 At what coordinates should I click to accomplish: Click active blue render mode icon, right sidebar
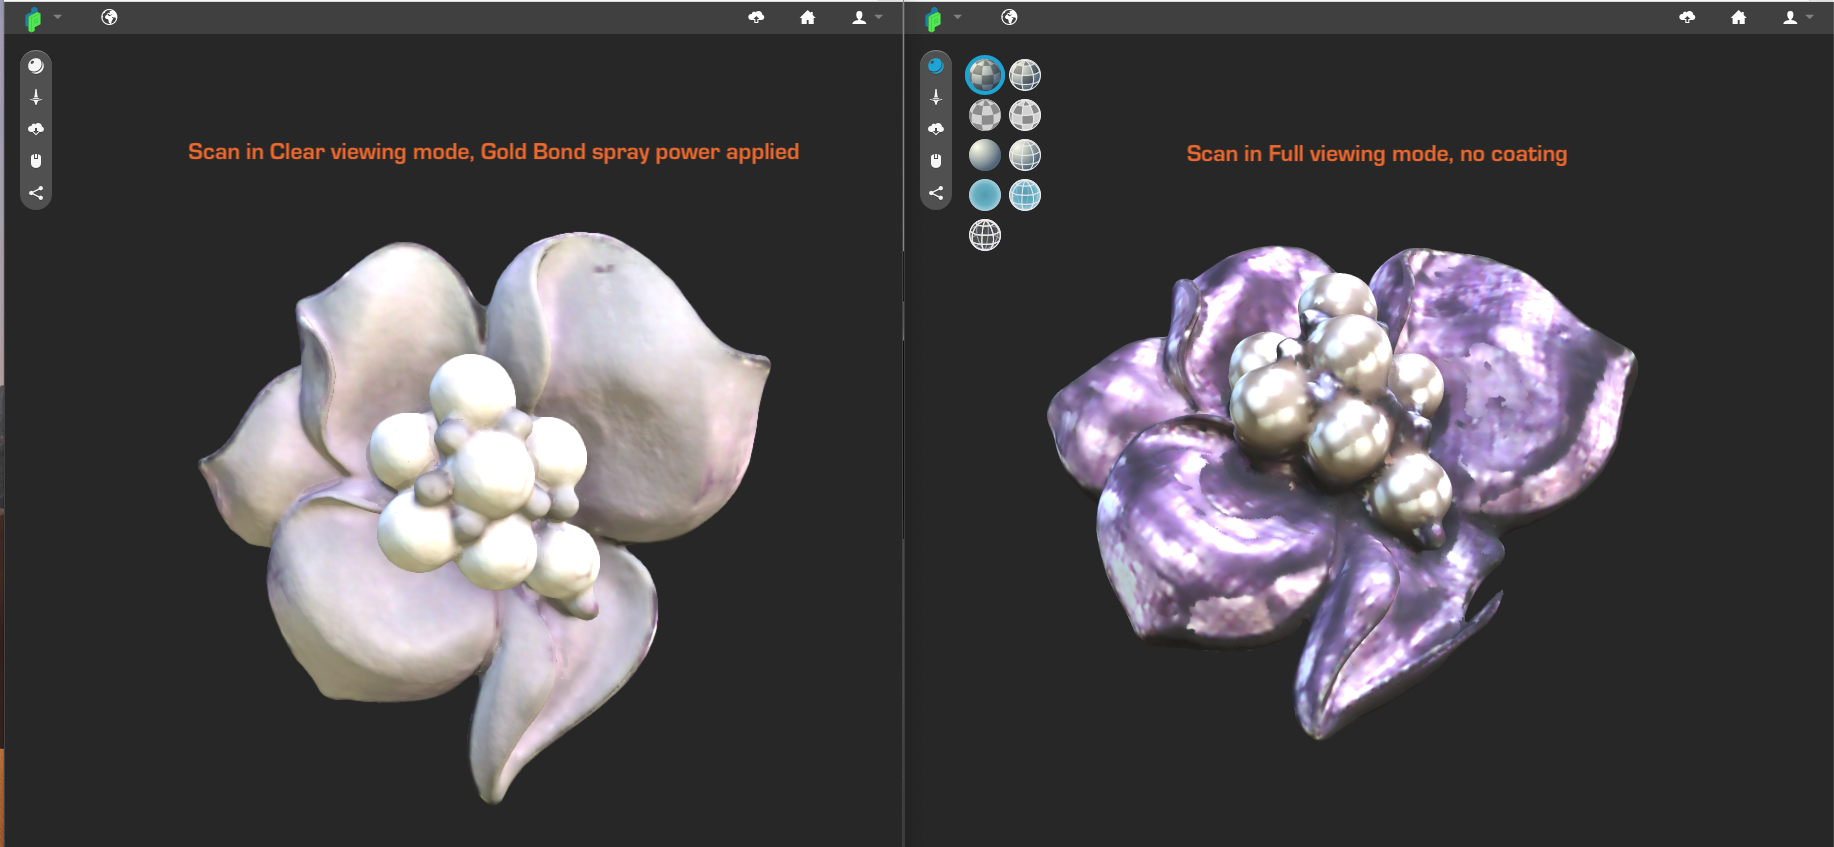pos(936,66)
